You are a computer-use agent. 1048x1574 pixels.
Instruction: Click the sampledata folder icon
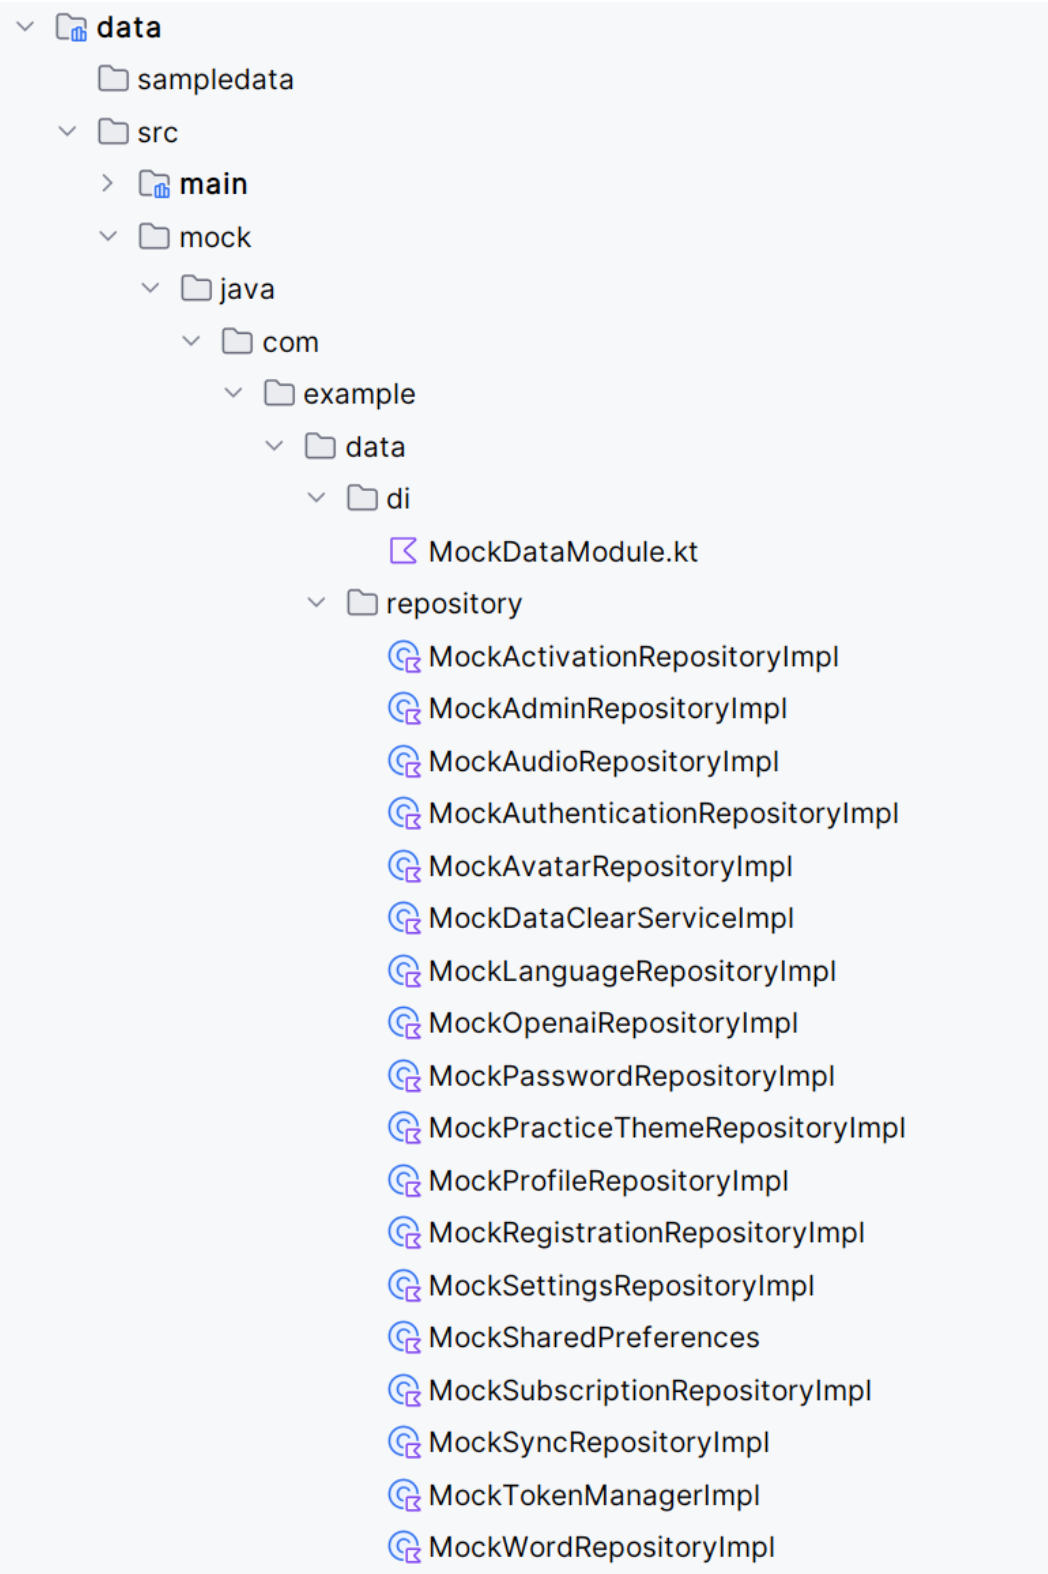(x=113, y=79)
